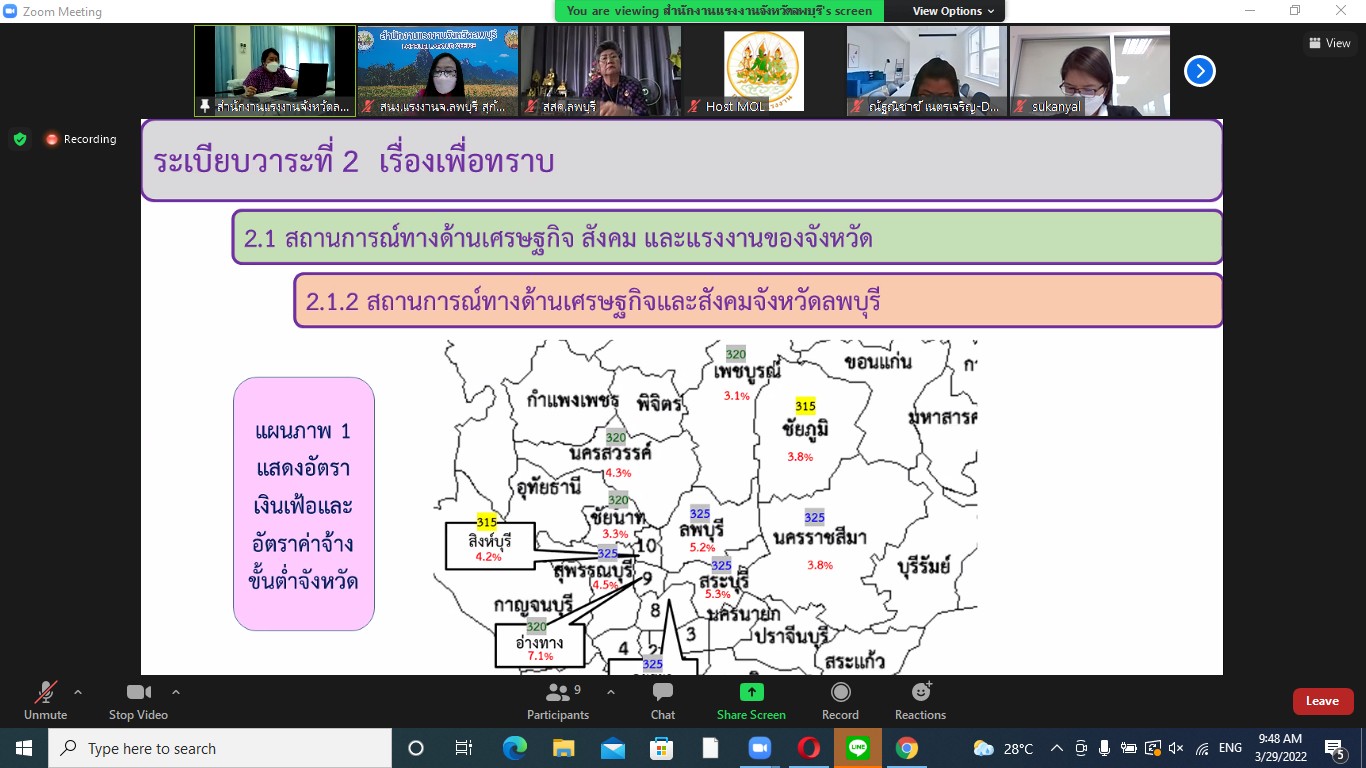The image size is (1366, 768).
Task: Expand video options arrow beside Stop Video
Action: click(176, 692)
